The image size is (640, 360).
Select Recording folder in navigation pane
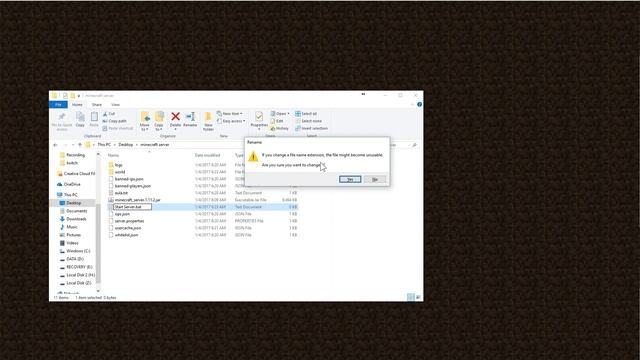point(73,155)
